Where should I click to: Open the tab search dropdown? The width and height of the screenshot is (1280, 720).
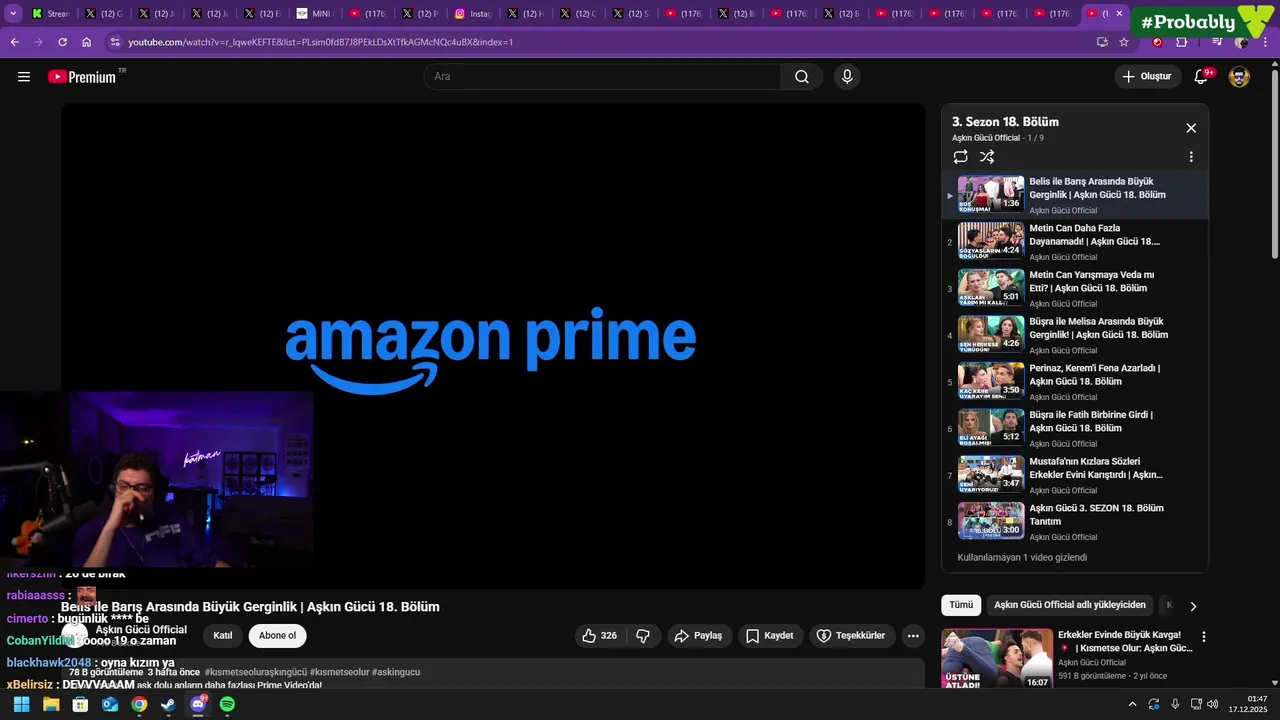[13, 14]
